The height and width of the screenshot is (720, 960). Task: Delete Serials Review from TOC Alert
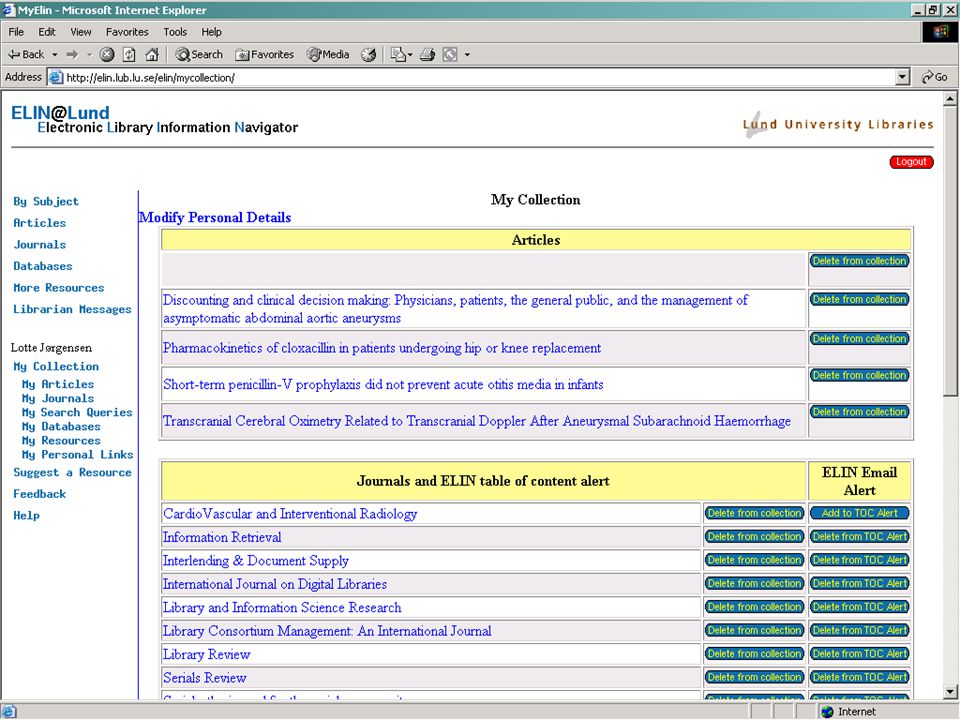(x=860, y=677)
